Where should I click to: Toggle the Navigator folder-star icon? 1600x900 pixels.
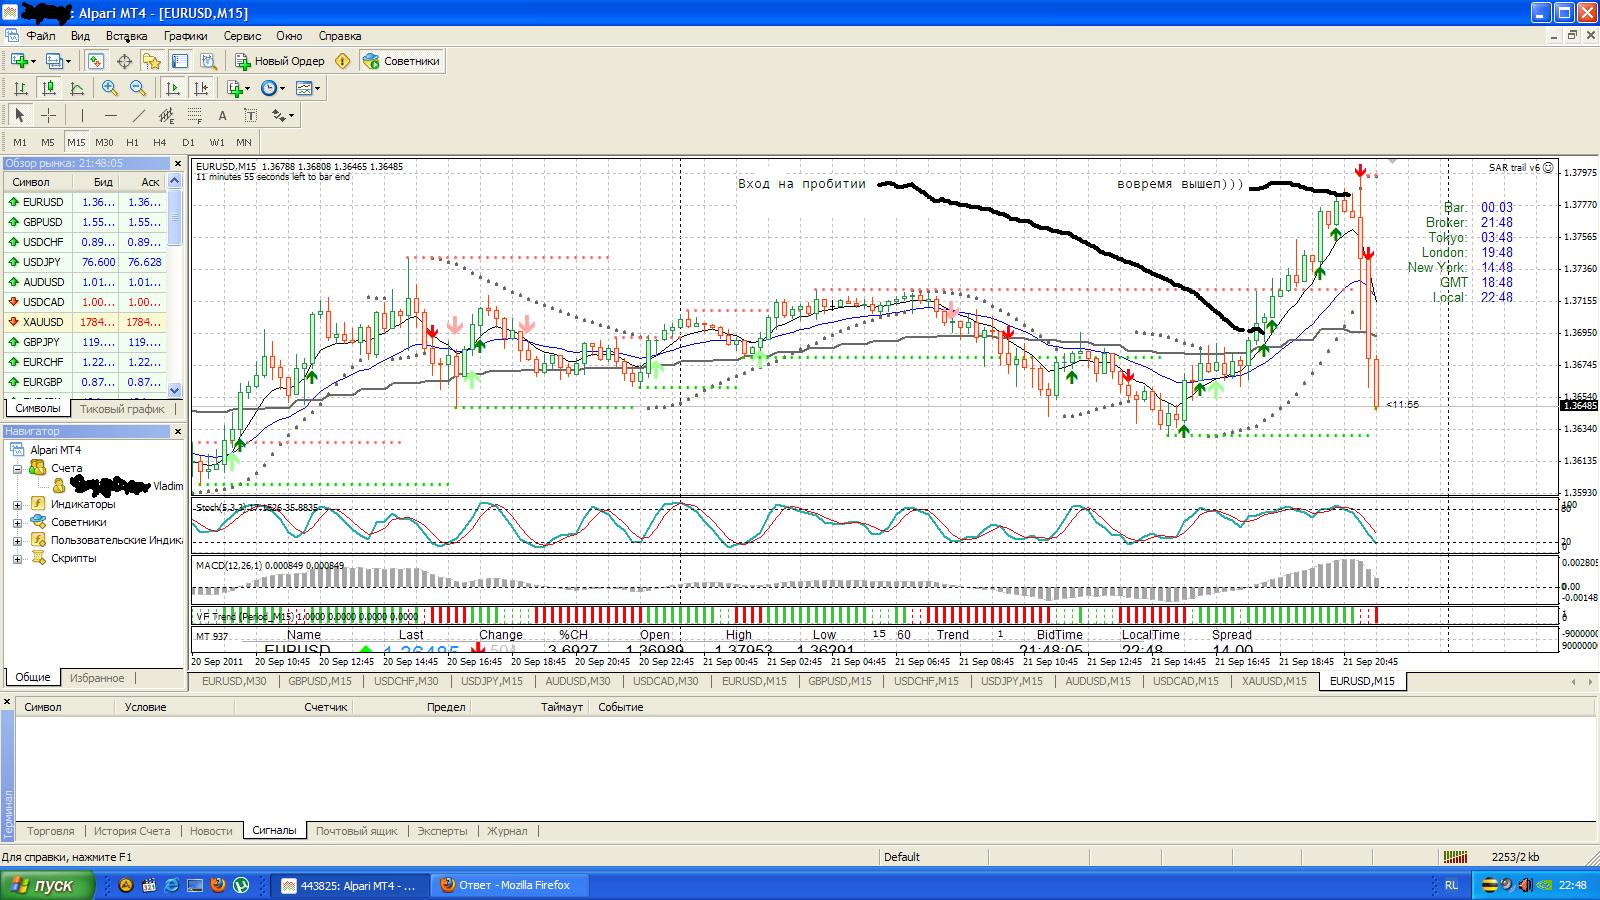tap(152, 61)
